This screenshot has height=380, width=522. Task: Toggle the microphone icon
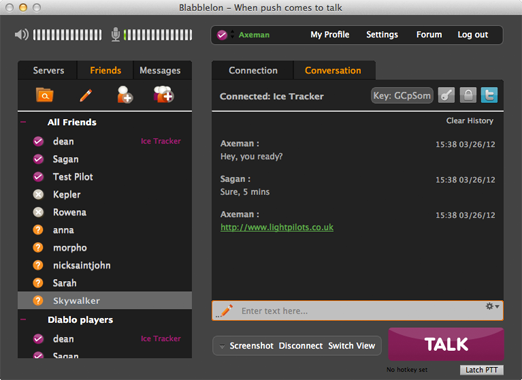tap(115, 35)
